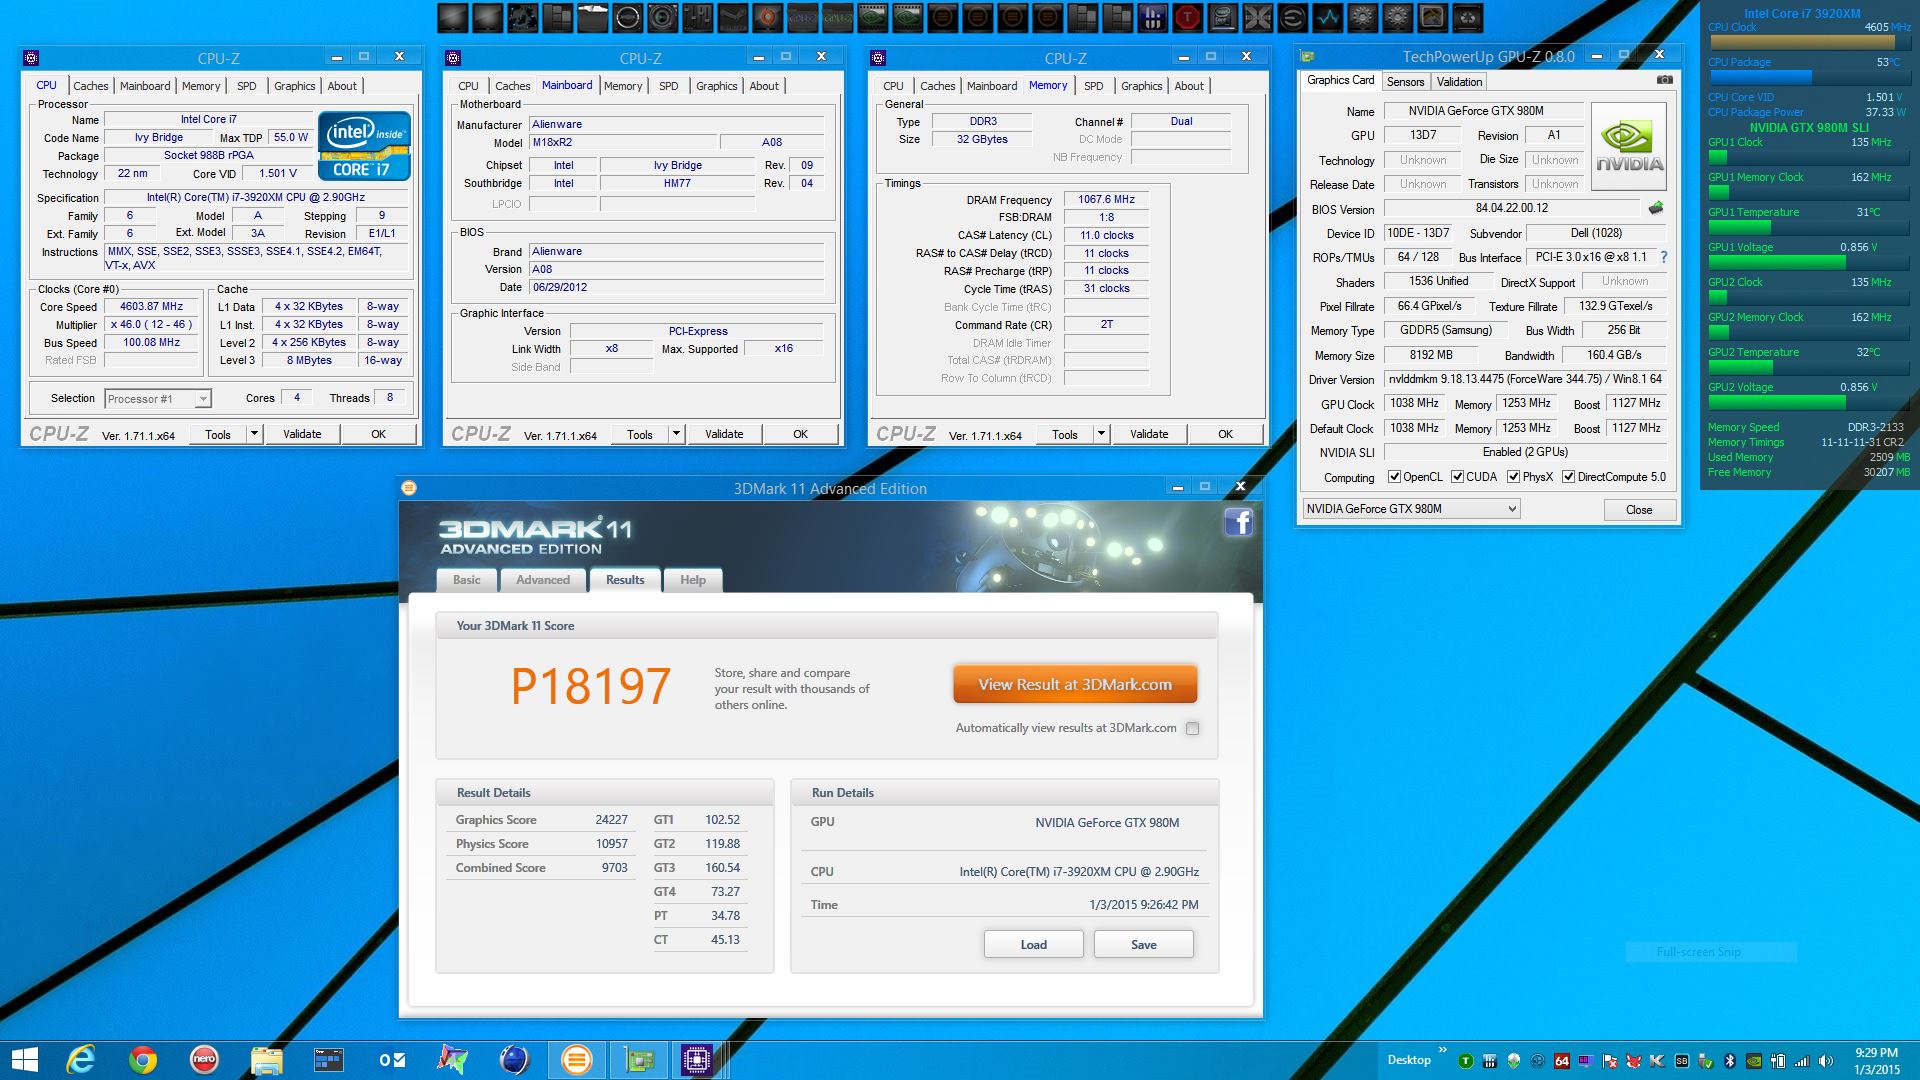This screenshot has height=1080, width=1920.
Task: Switch to Caches tab in first CPU-Z window
Action: click(90, 86)
